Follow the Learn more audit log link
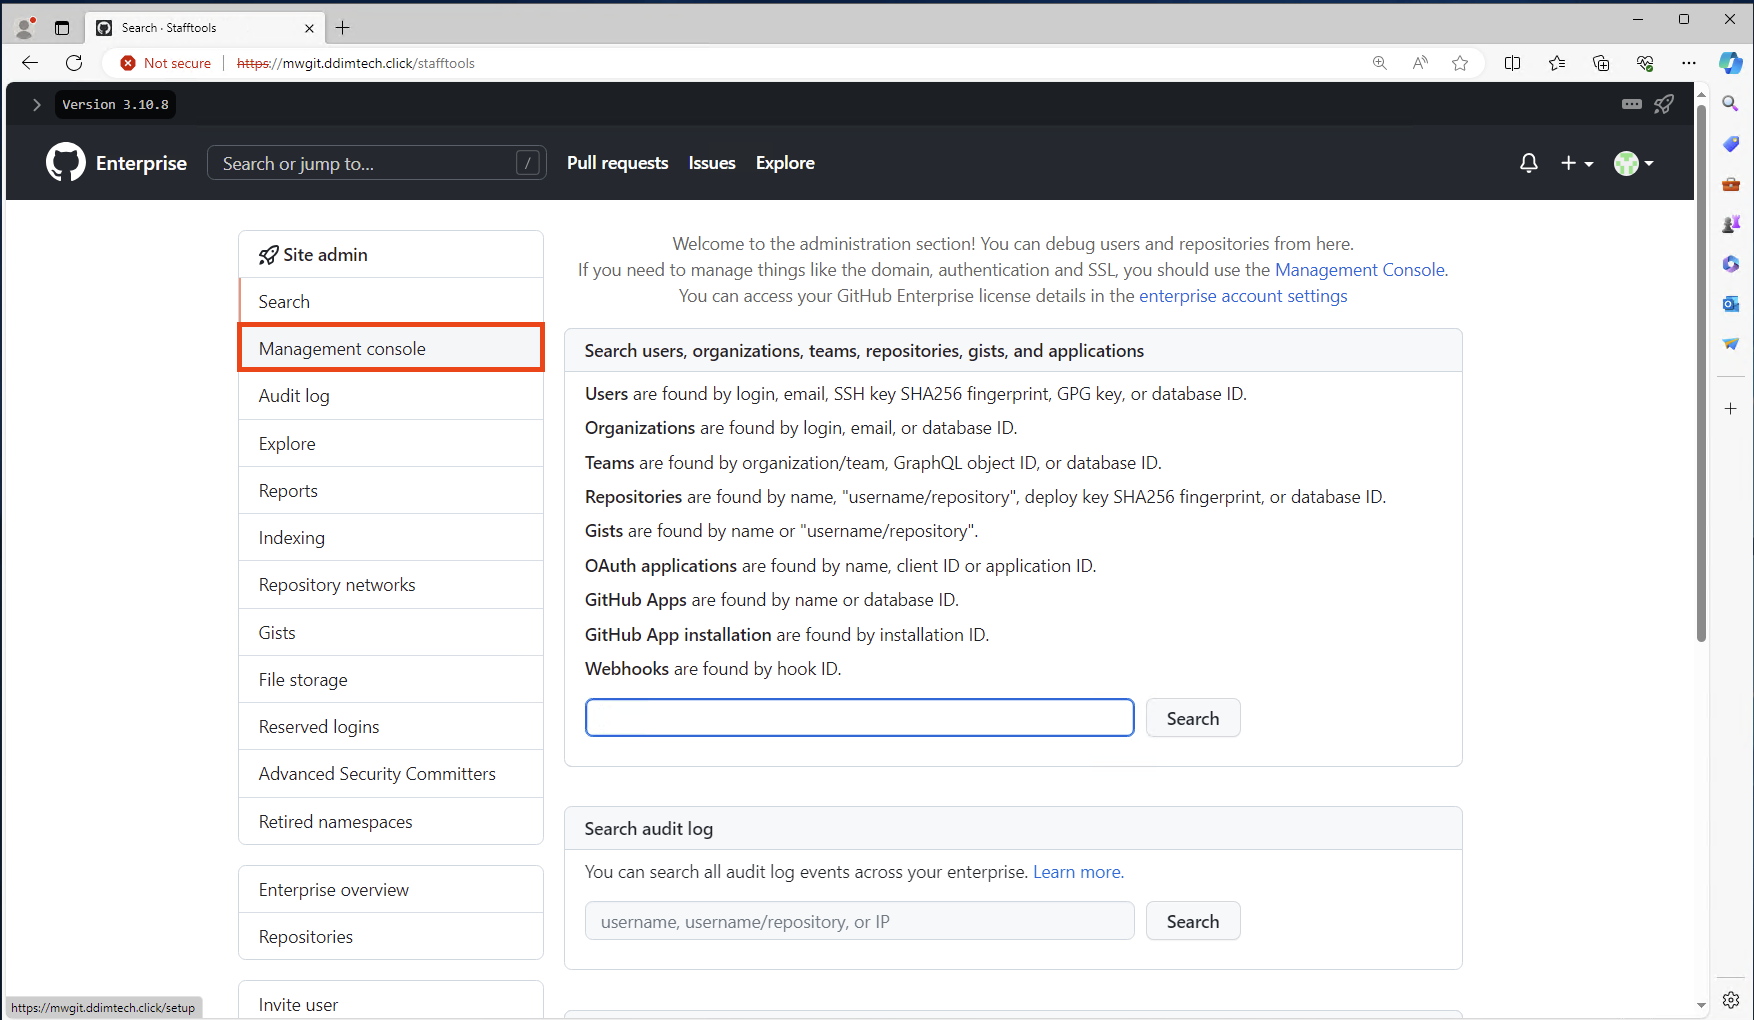The height and width of the screenshot is (1020, 1754). pyautogui.click(x=1078, y=871)
